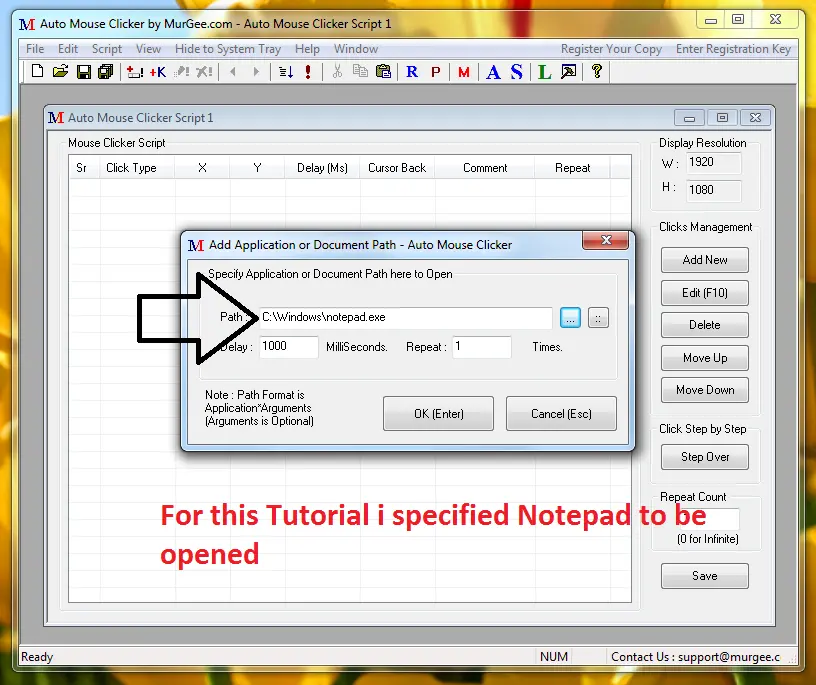This screenshot has height=685, width=816.
Task: Open the View menu
Action: point(148,49)
